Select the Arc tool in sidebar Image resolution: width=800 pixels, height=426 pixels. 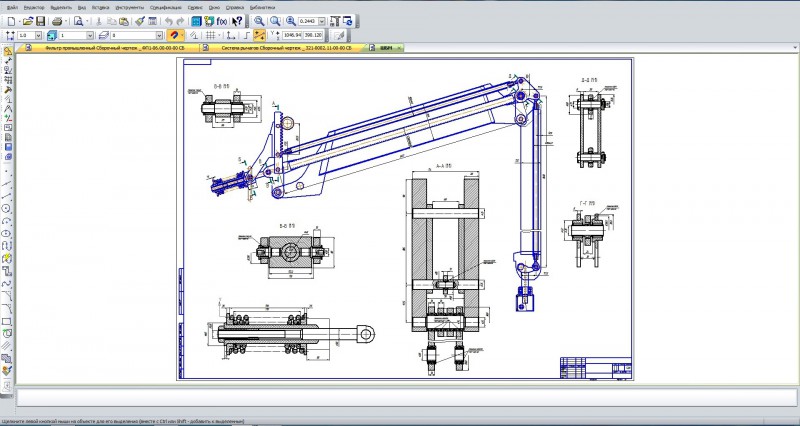tap(7, 221)
